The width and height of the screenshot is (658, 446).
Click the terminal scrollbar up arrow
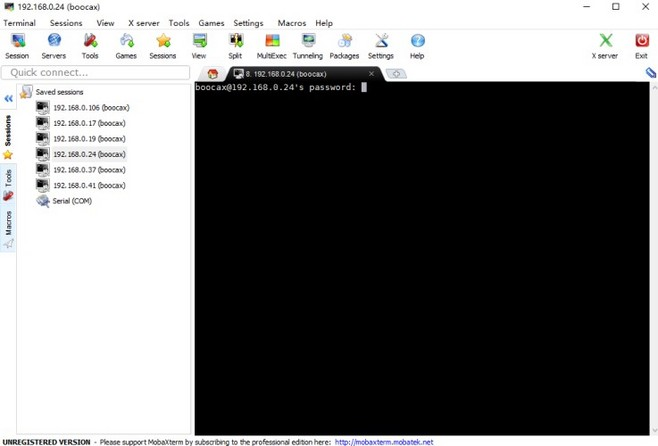coord(654,87)
